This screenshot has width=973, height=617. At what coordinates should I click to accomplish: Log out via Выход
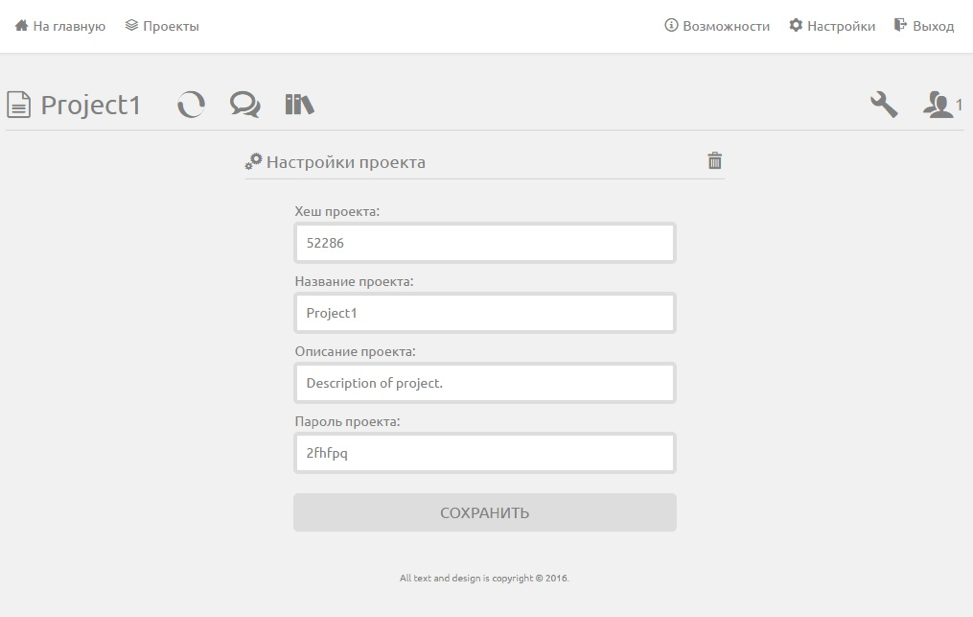[924, 26]
